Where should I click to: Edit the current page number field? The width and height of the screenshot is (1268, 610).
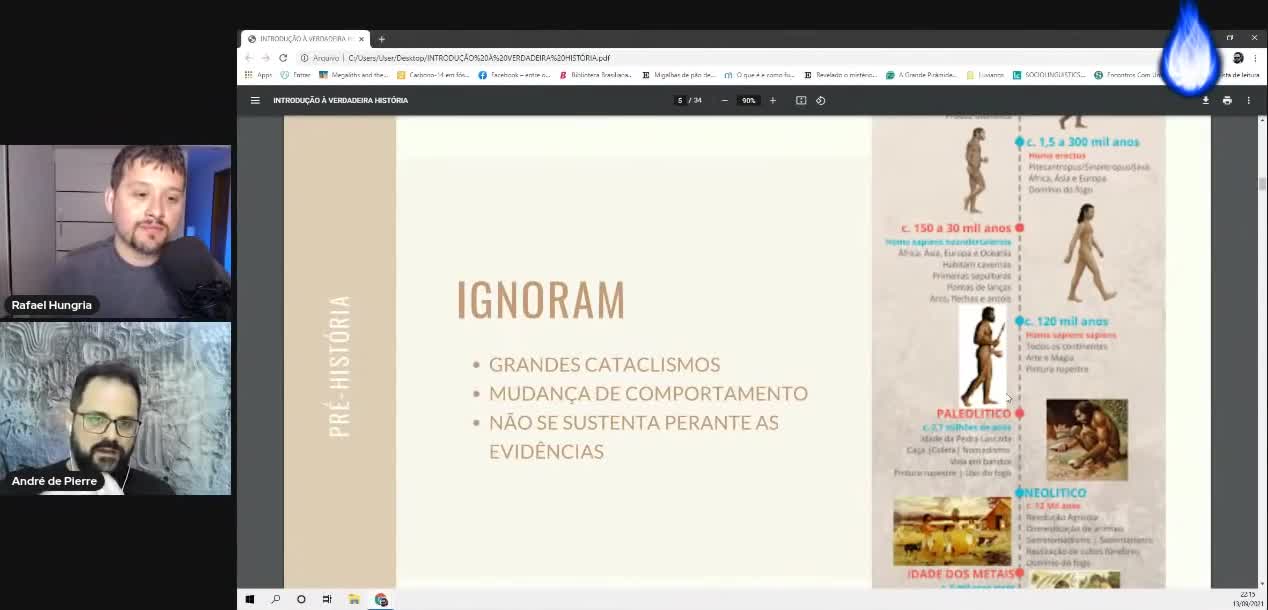[680, 100]
